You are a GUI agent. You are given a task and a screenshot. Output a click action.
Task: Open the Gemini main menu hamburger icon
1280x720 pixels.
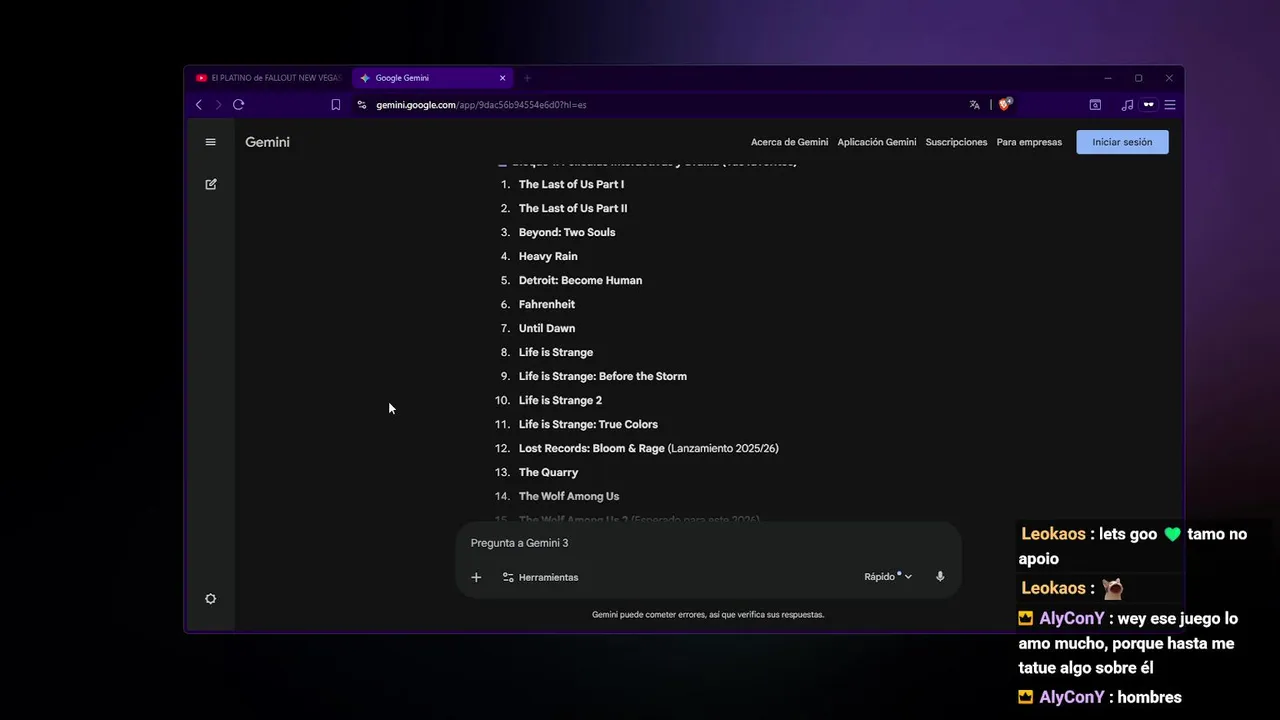210,142
